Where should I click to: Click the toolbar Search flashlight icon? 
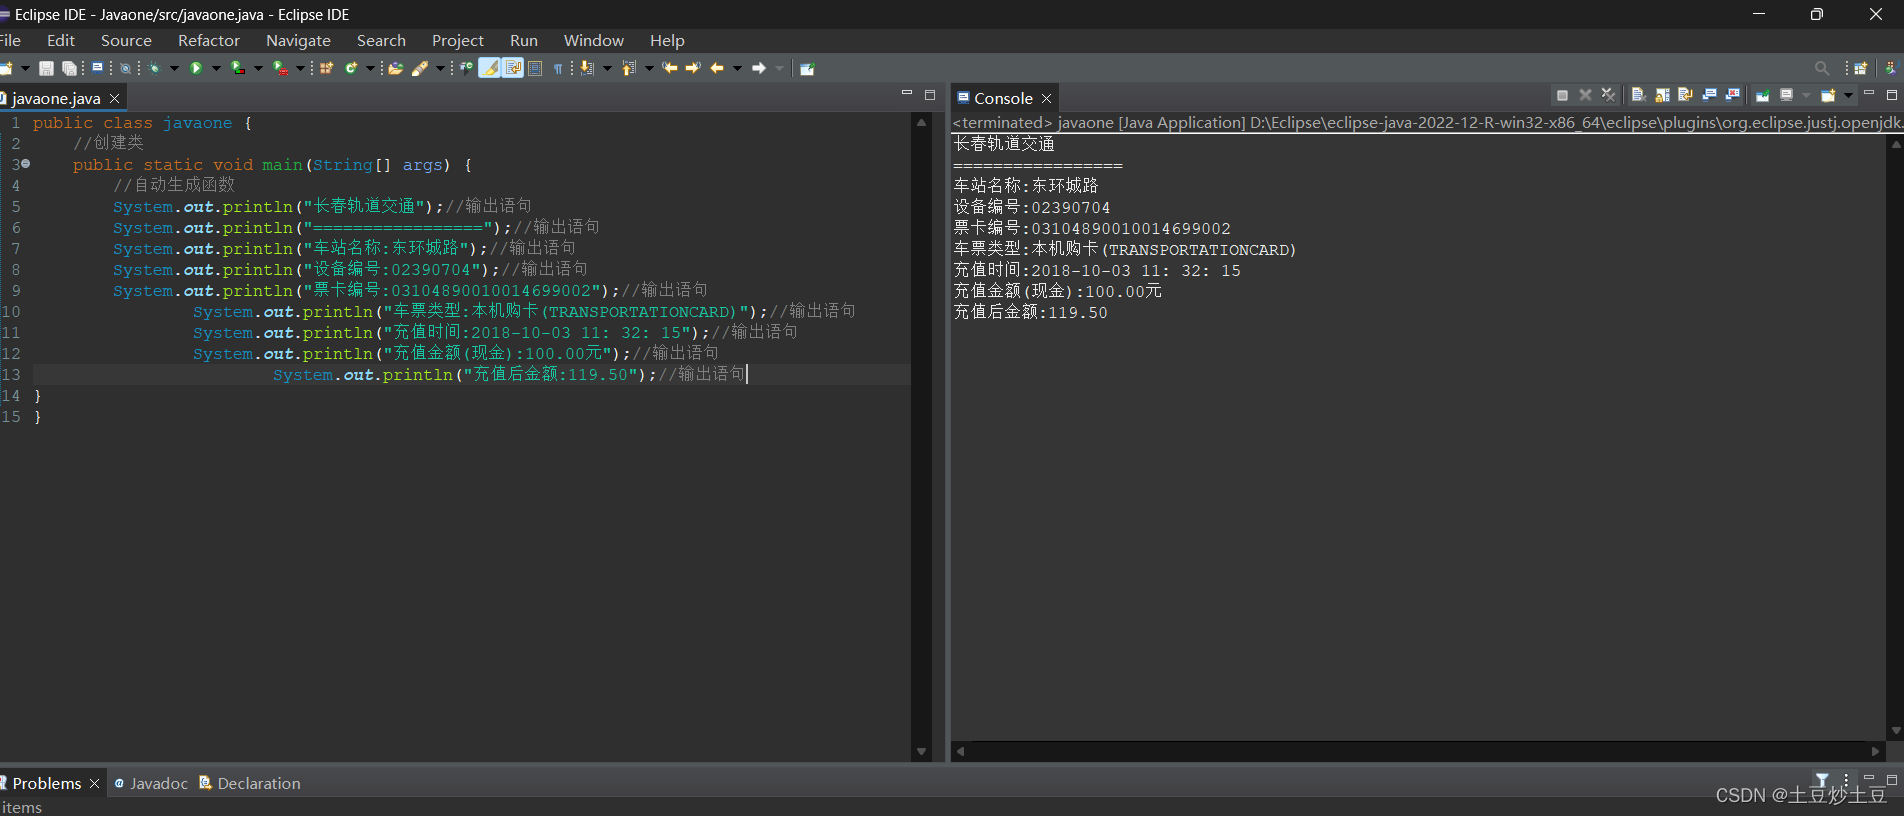point(420,68)
